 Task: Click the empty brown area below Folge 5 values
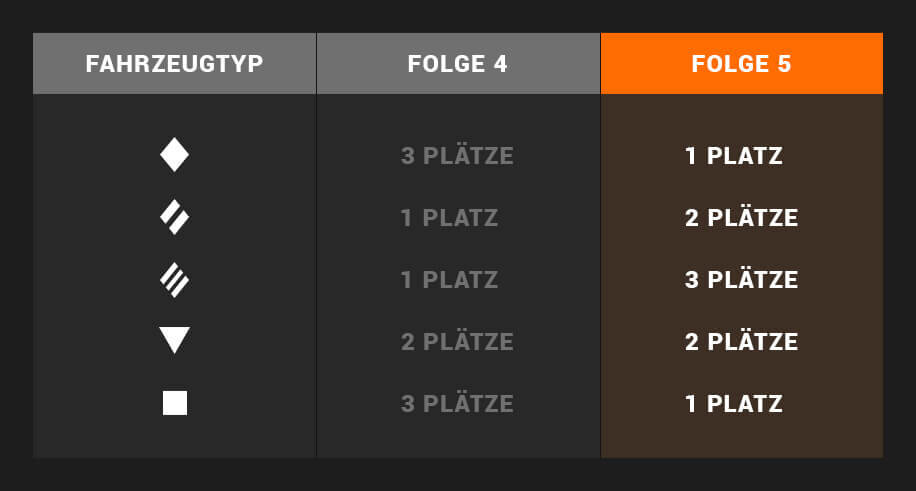point(741,438)
